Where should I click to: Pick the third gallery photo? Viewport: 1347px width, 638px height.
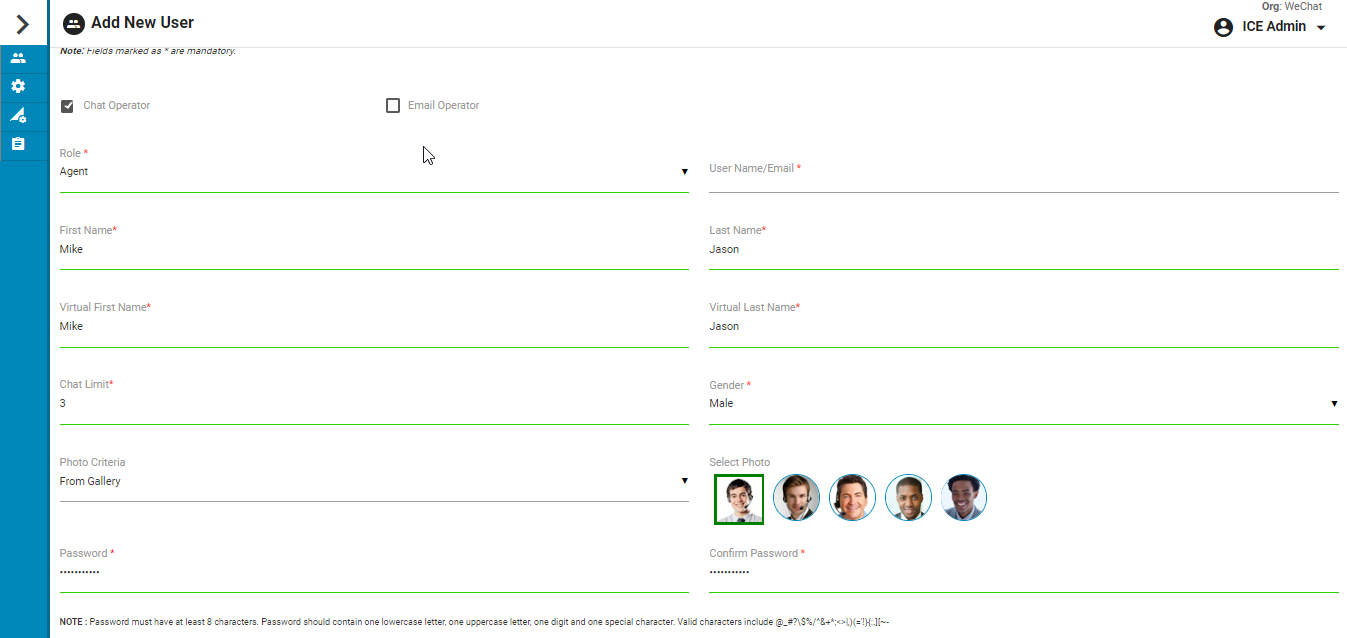(x=852, y=498)
